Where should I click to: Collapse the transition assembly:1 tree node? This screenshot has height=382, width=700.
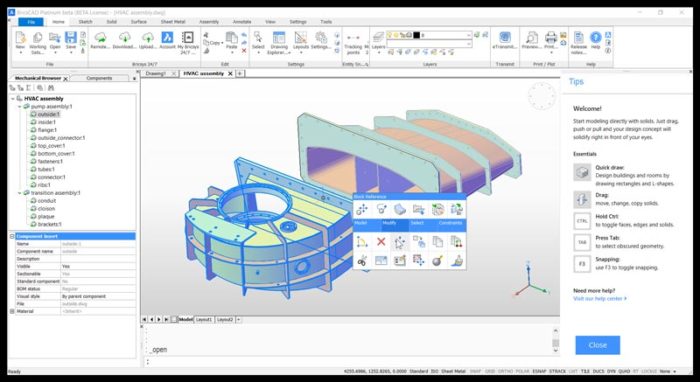click(20, 193)
